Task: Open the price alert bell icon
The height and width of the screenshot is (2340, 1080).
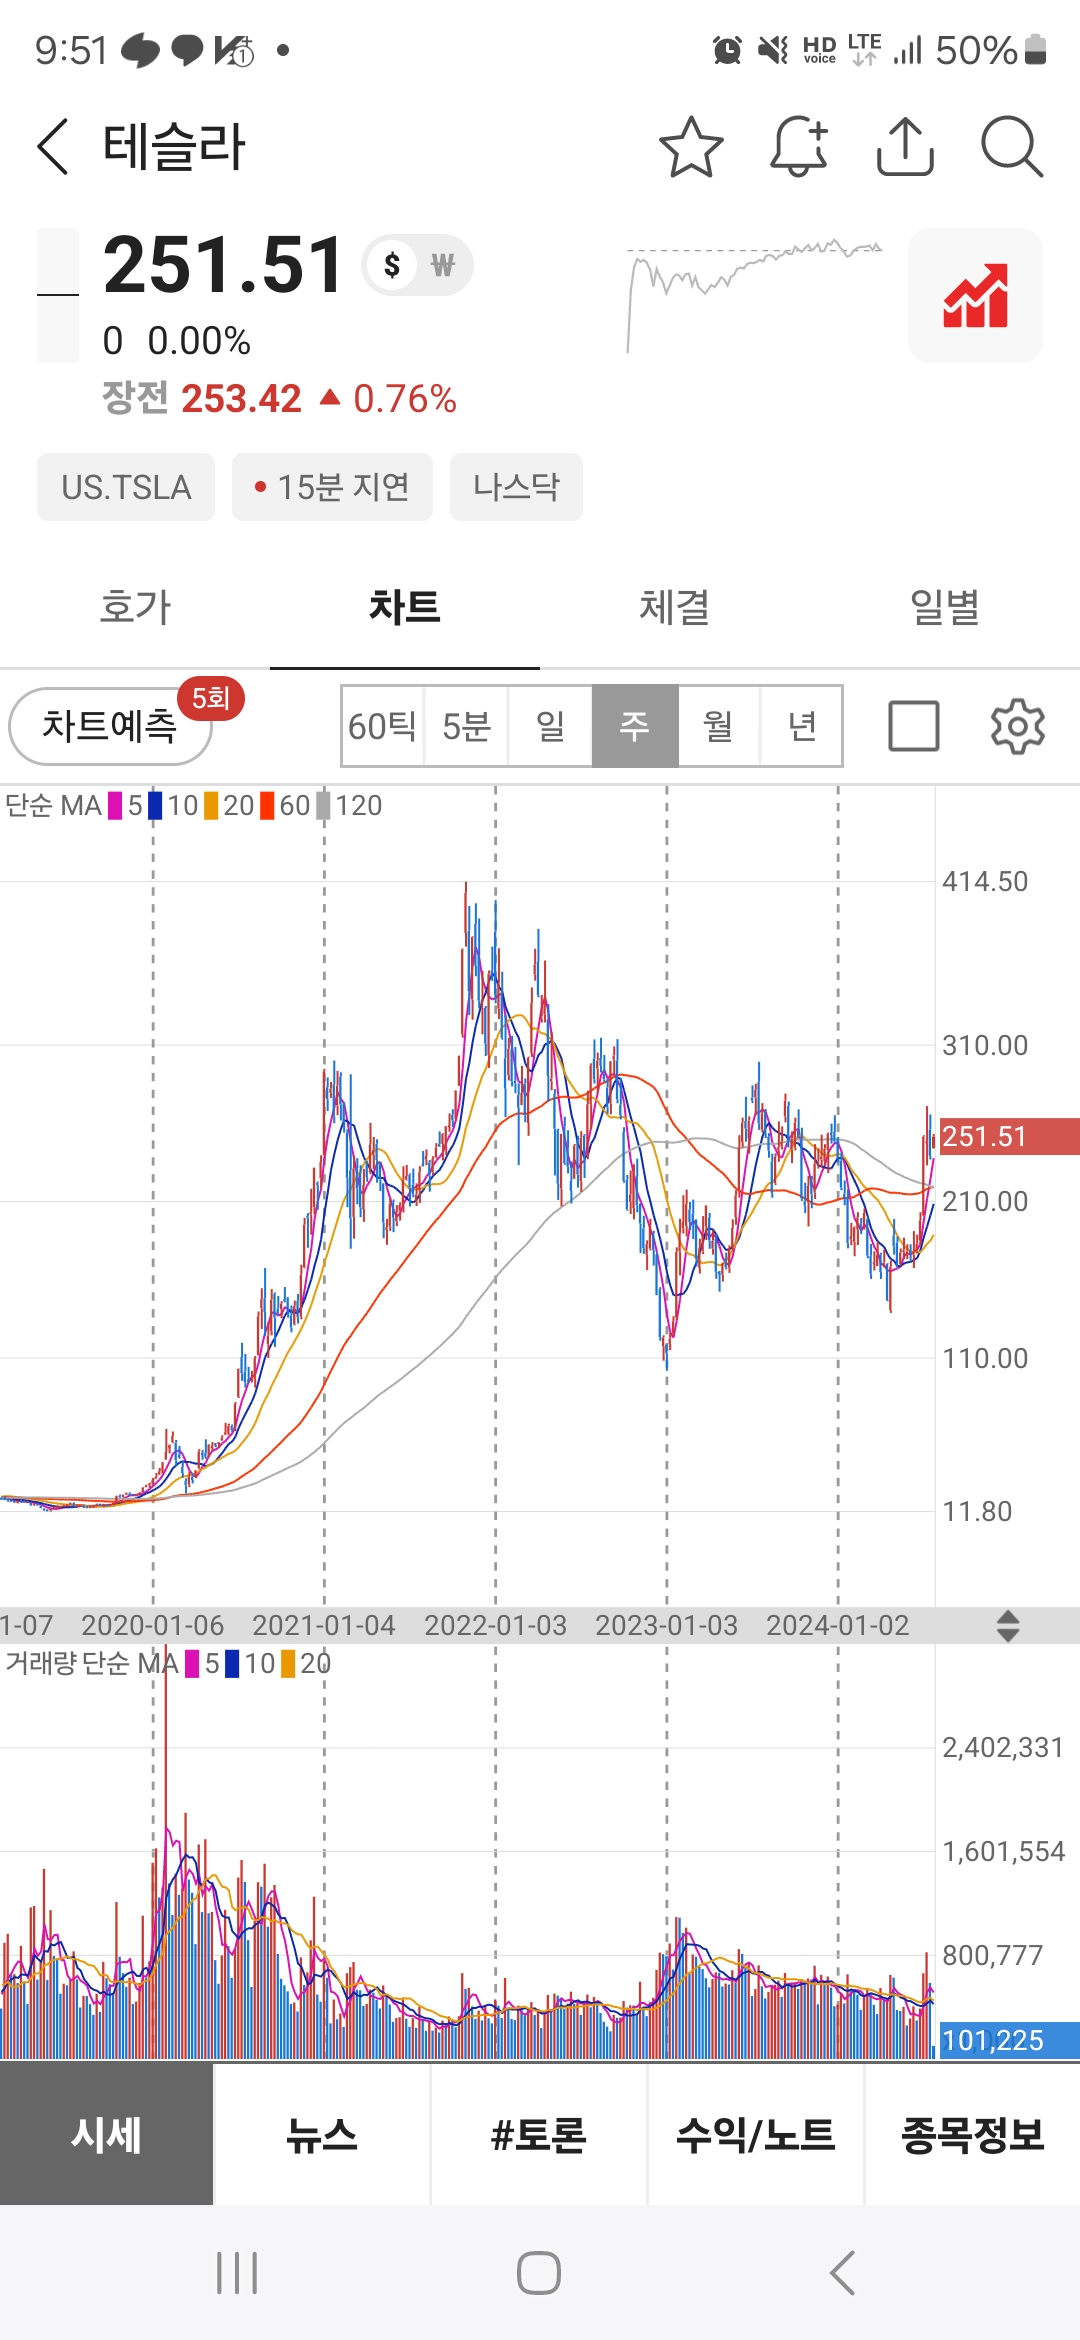Action: [x=799, y=147]
